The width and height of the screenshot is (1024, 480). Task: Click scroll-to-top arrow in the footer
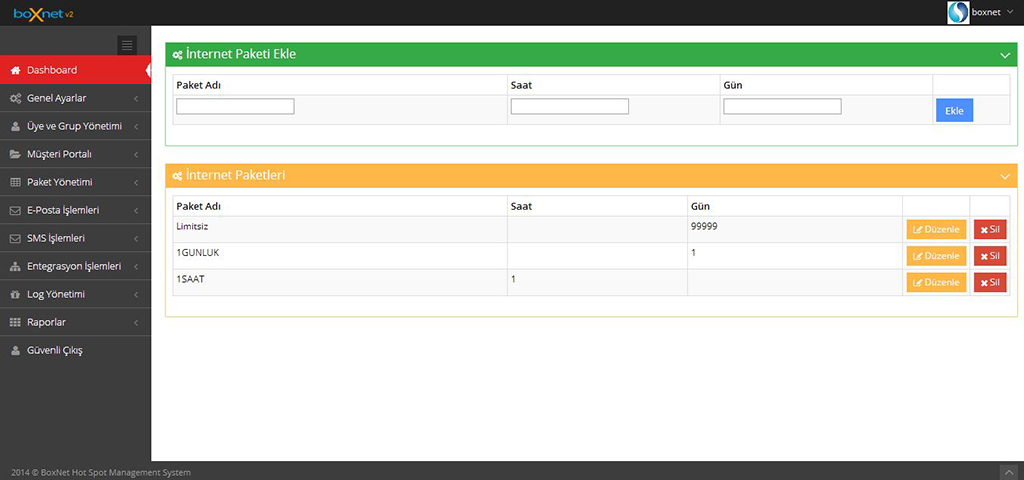pos(1008,471)
